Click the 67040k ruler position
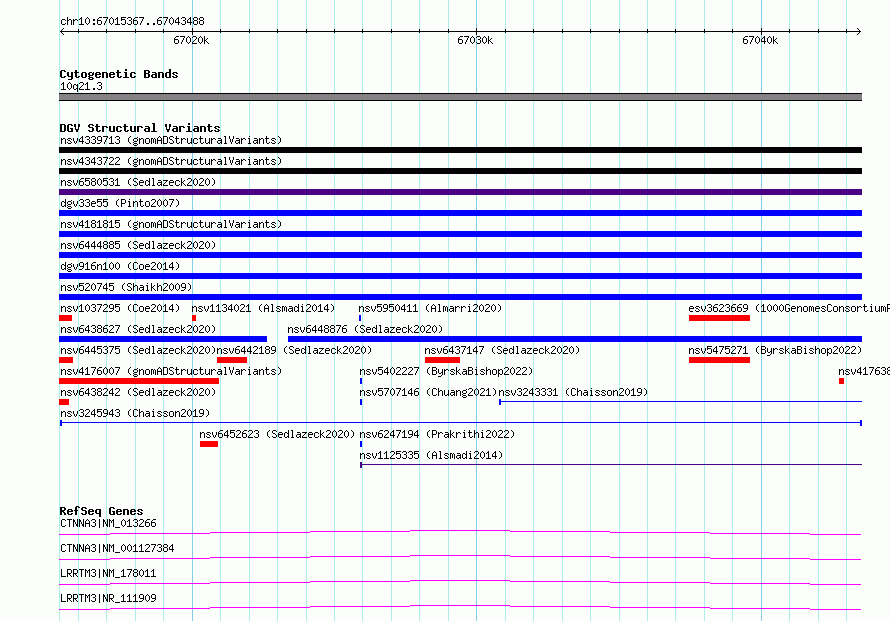890x621 pixels. (x=760, y=40)
